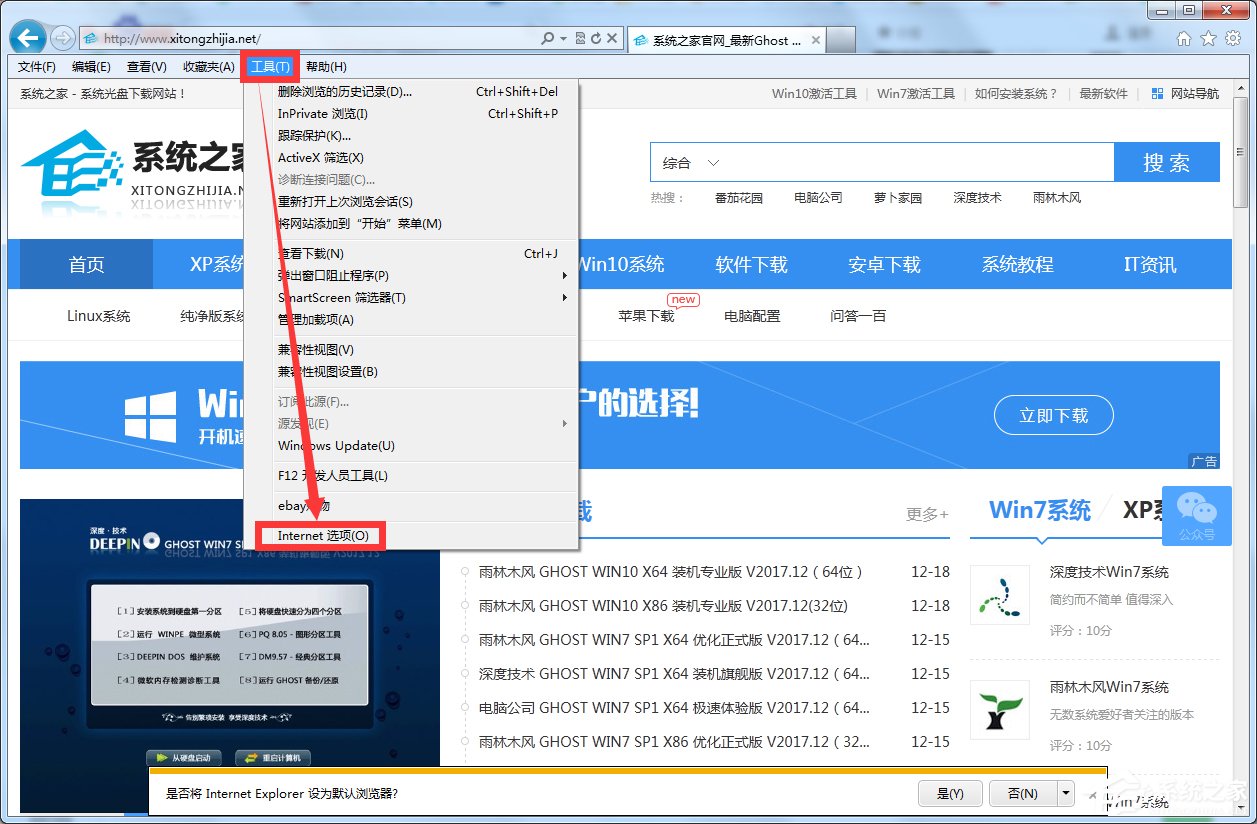Open the 综合 search category dropdown
1257x824 pixels.
pos(690,162)
